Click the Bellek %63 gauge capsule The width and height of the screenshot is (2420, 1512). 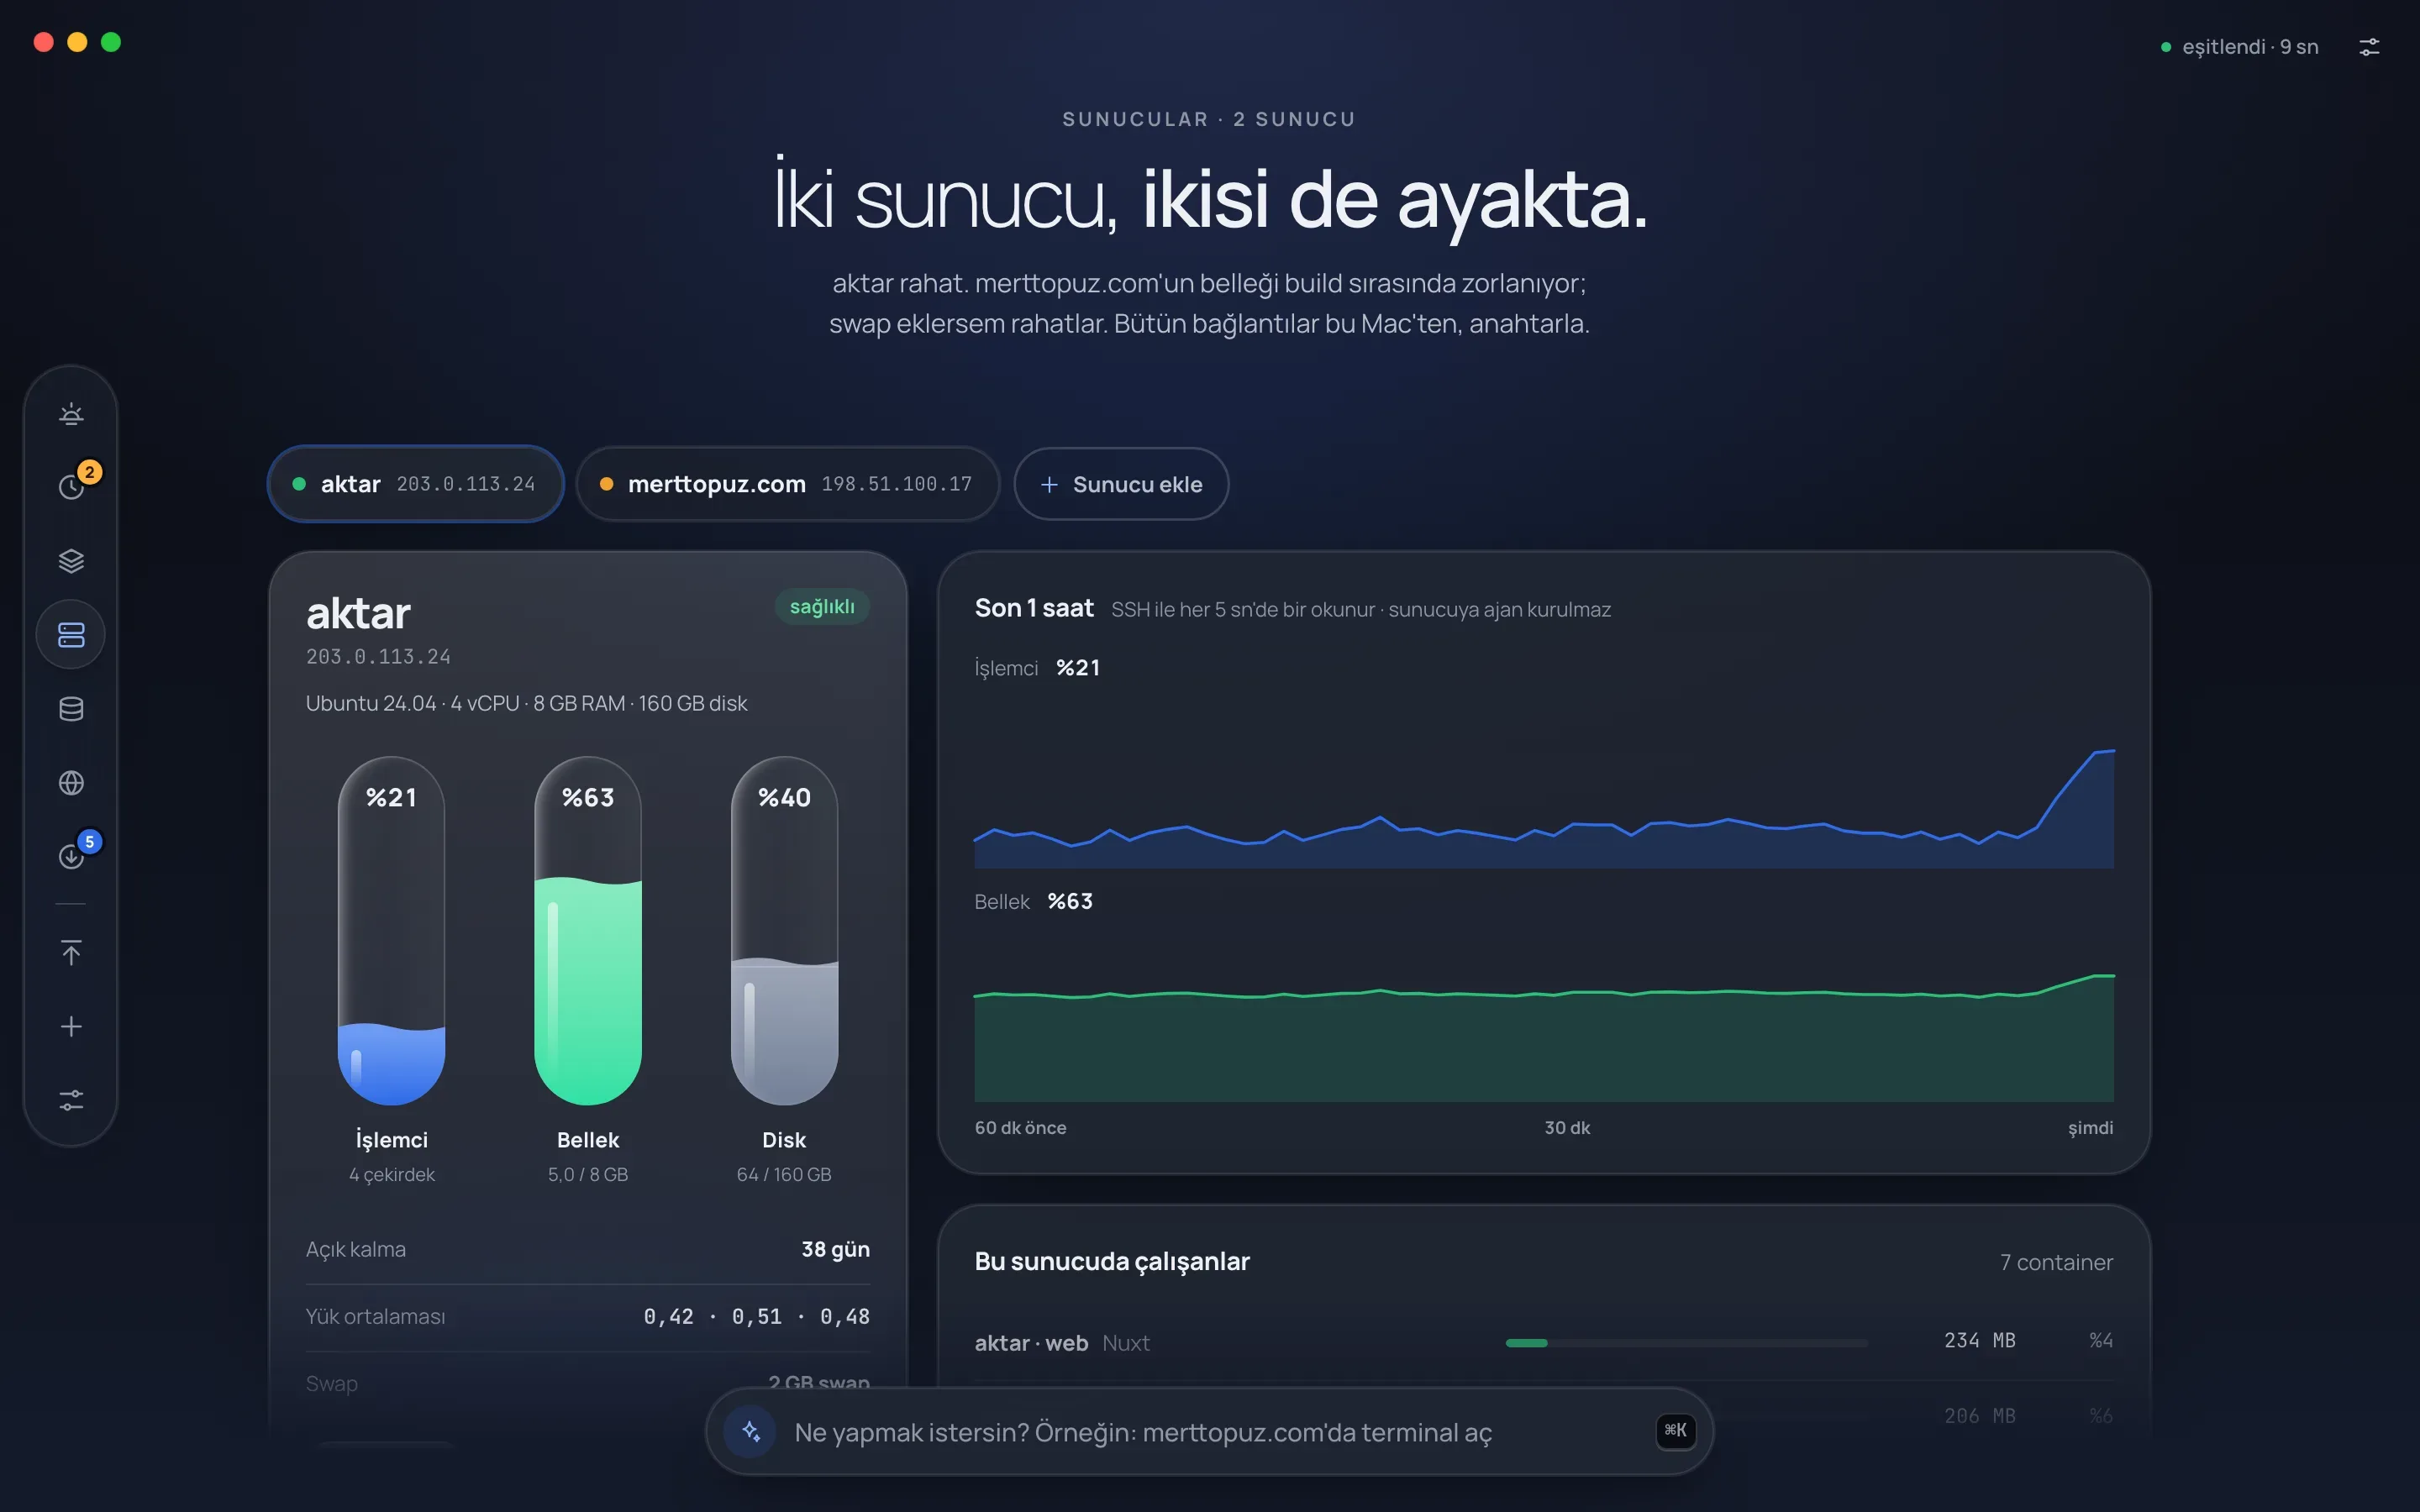[x=588, y=931]
